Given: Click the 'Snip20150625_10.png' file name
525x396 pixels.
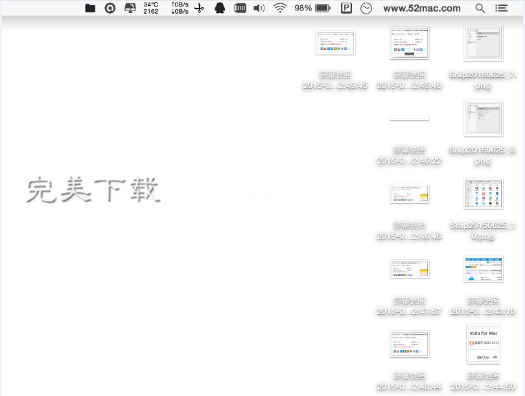Looking at the screenshot, I should 483,231.
